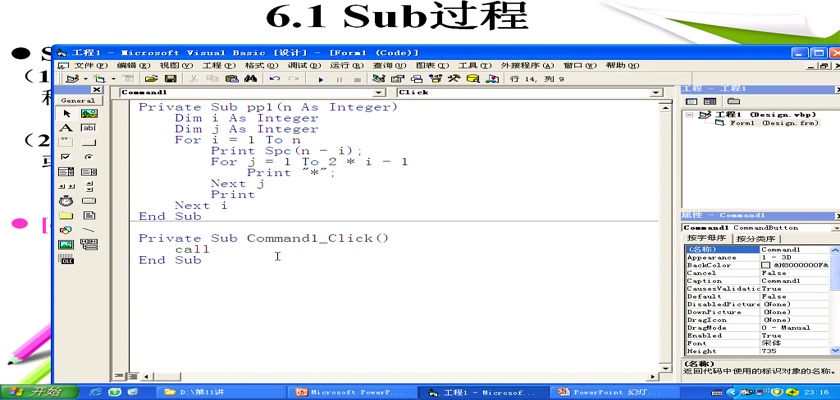
Task: Select the TextBox control tool
Action: point(89,128)
